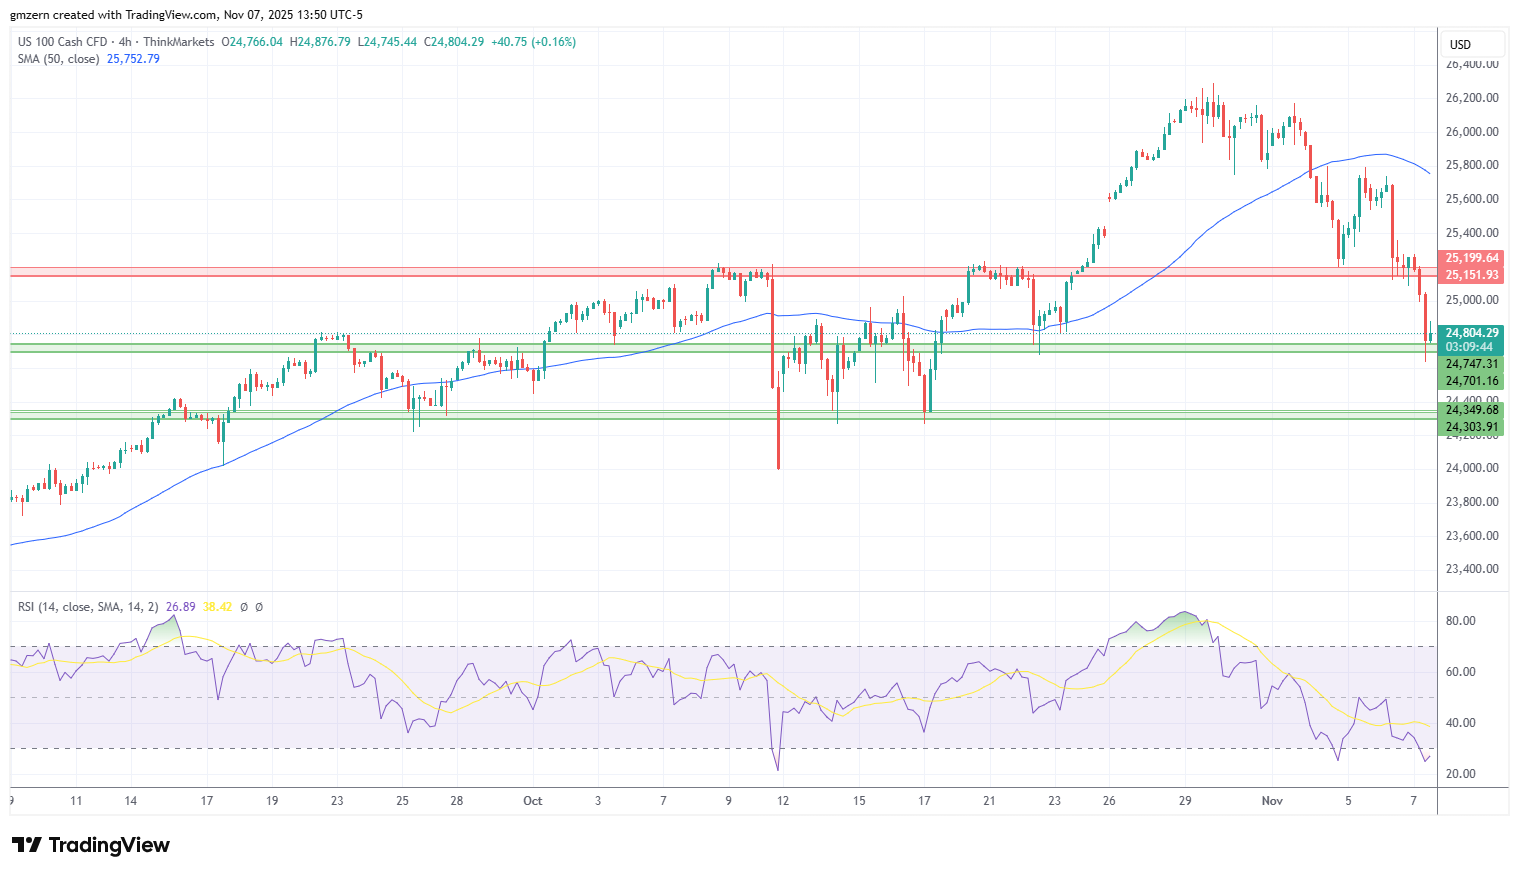The width and height of the screenshot is (1519, 875).
Task: Select the US 100 Cash CFD symbol title
Action: (x=62, y=42)
